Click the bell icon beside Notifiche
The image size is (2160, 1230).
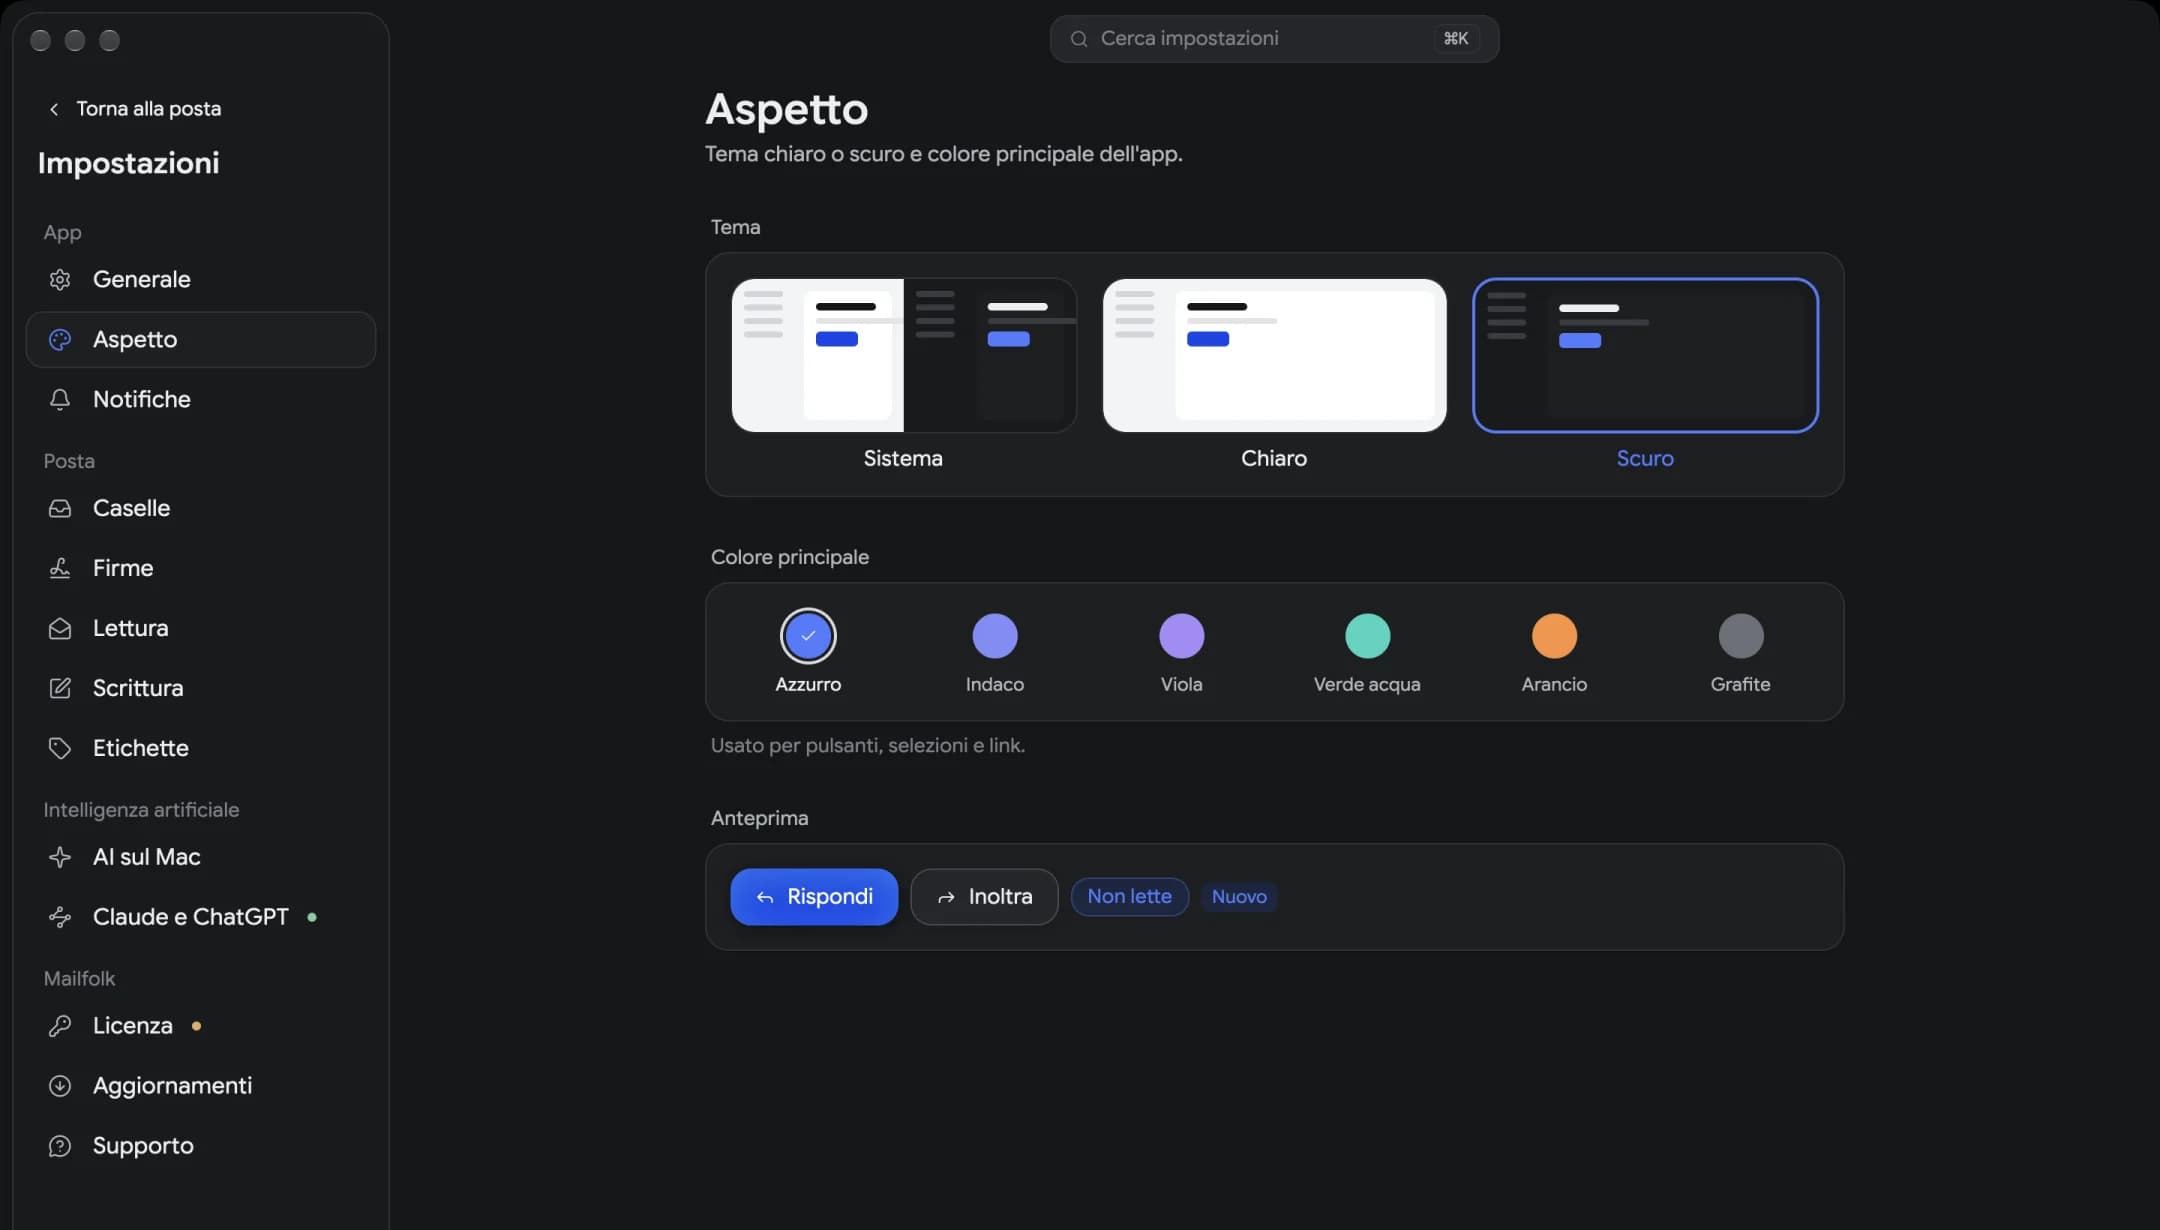point(60,399)
